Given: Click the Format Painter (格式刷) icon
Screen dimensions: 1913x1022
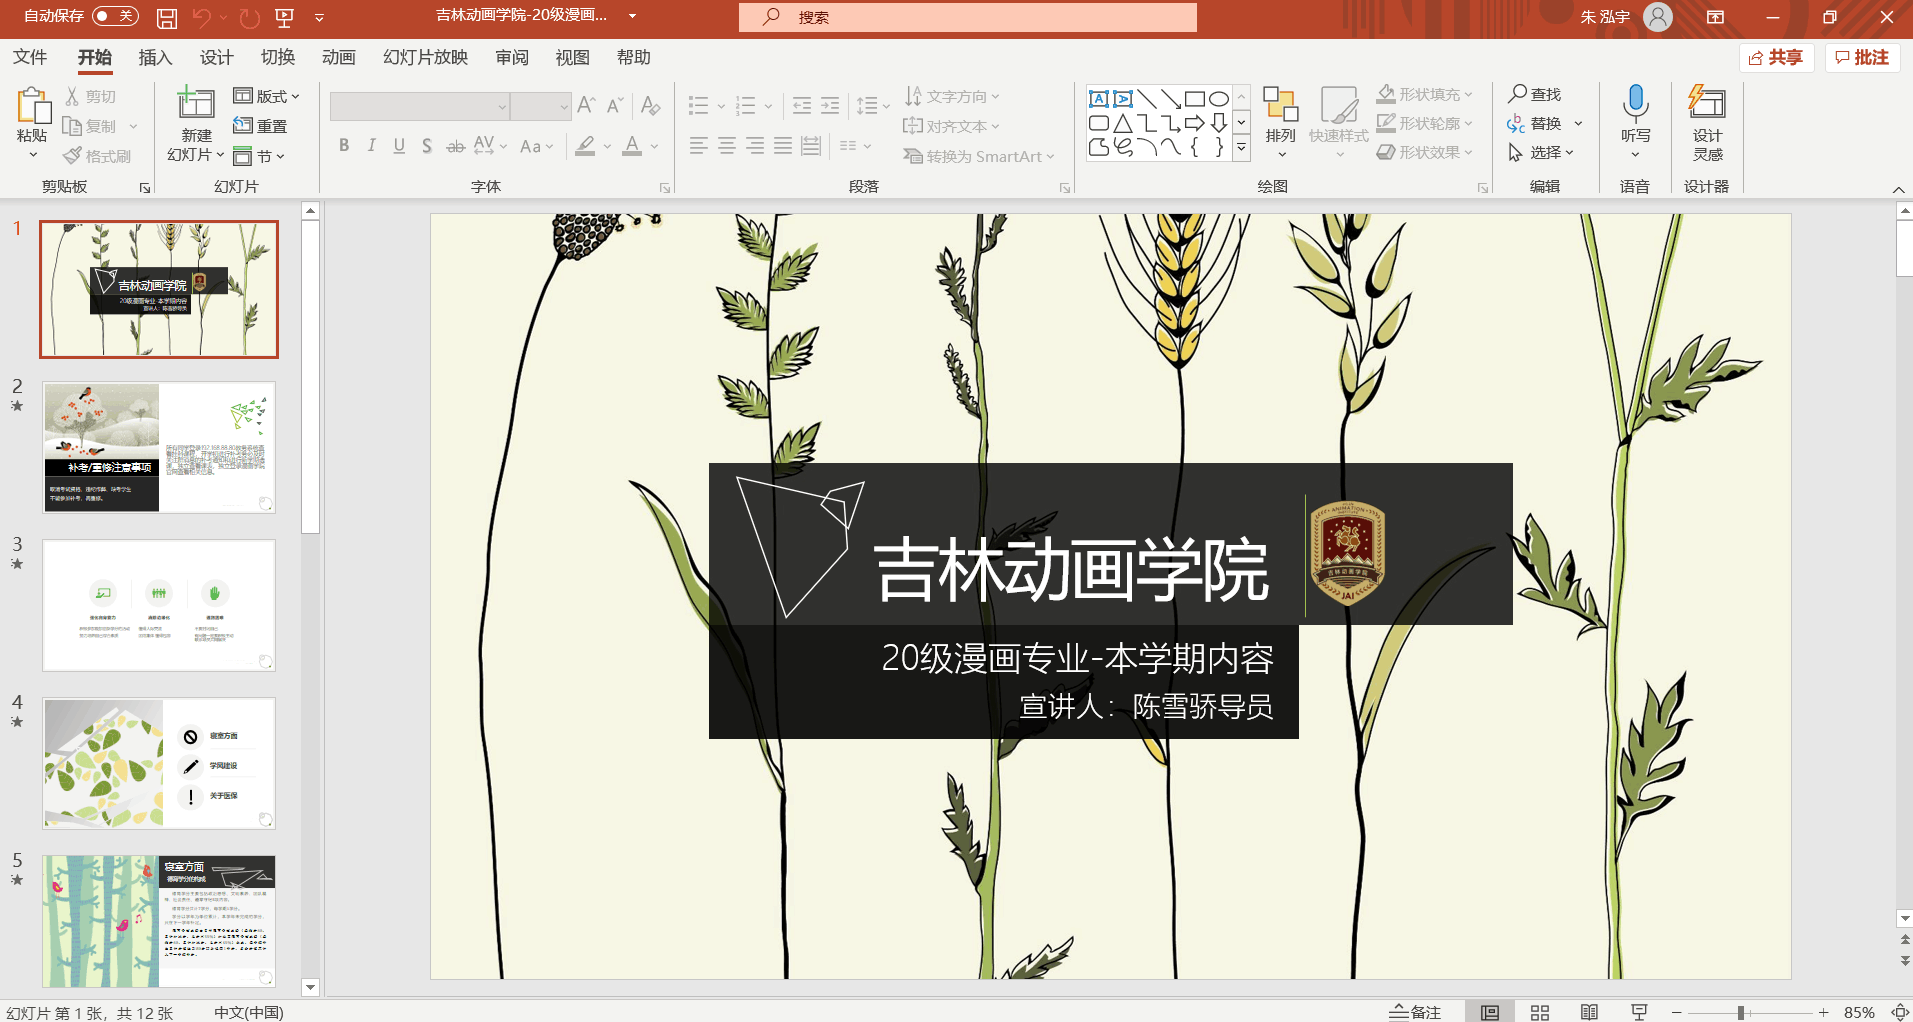Looking at the screenshot, I should (72, 156).
